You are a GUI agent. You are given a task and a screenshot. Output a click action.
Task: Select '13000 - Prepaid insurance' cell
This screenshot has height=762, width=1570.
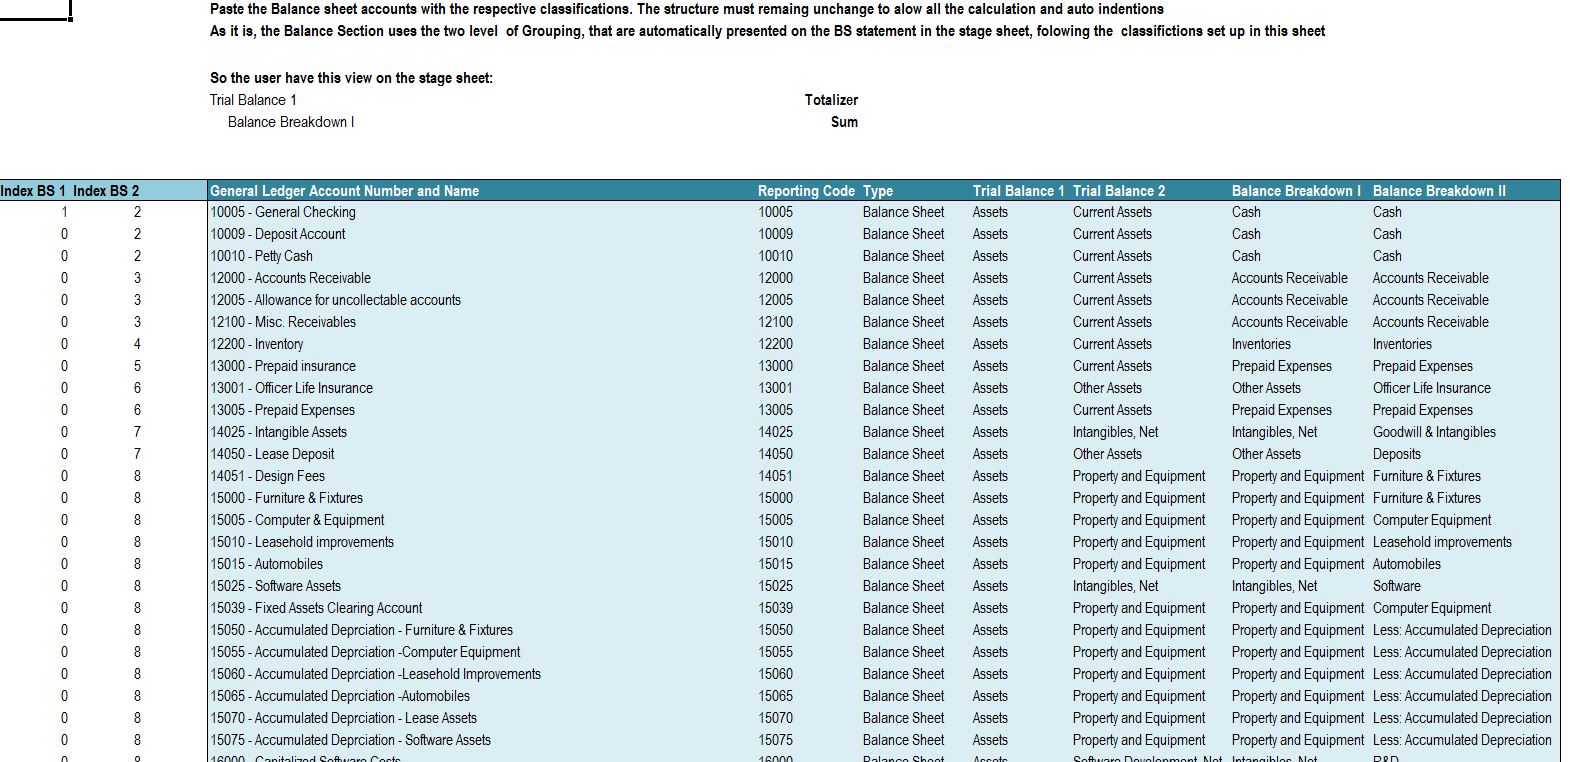point(283,366)
